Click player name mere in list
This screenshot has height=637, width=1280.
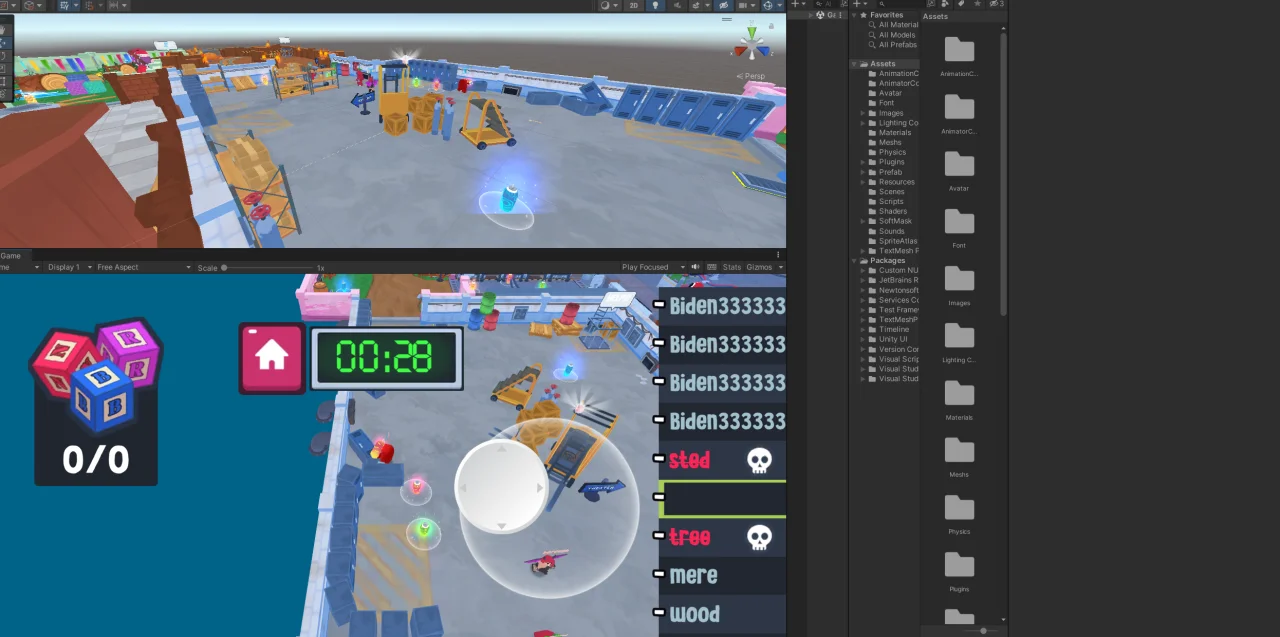point(694,576)
